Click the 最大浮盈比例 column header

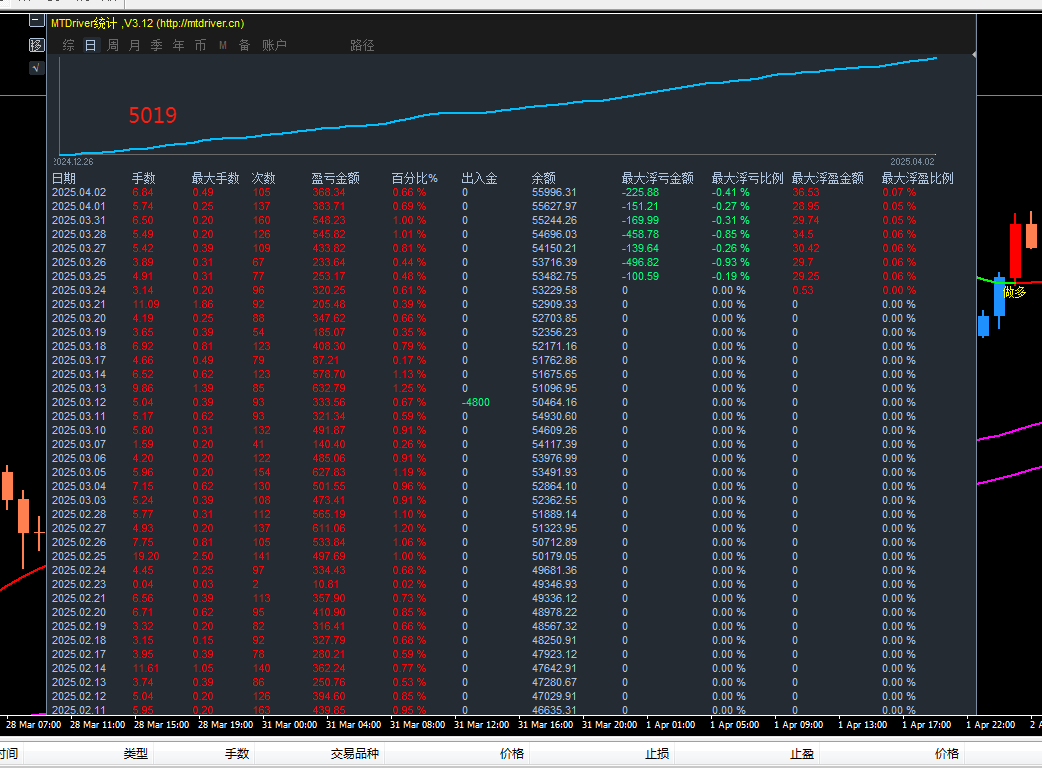pos(917,178)
